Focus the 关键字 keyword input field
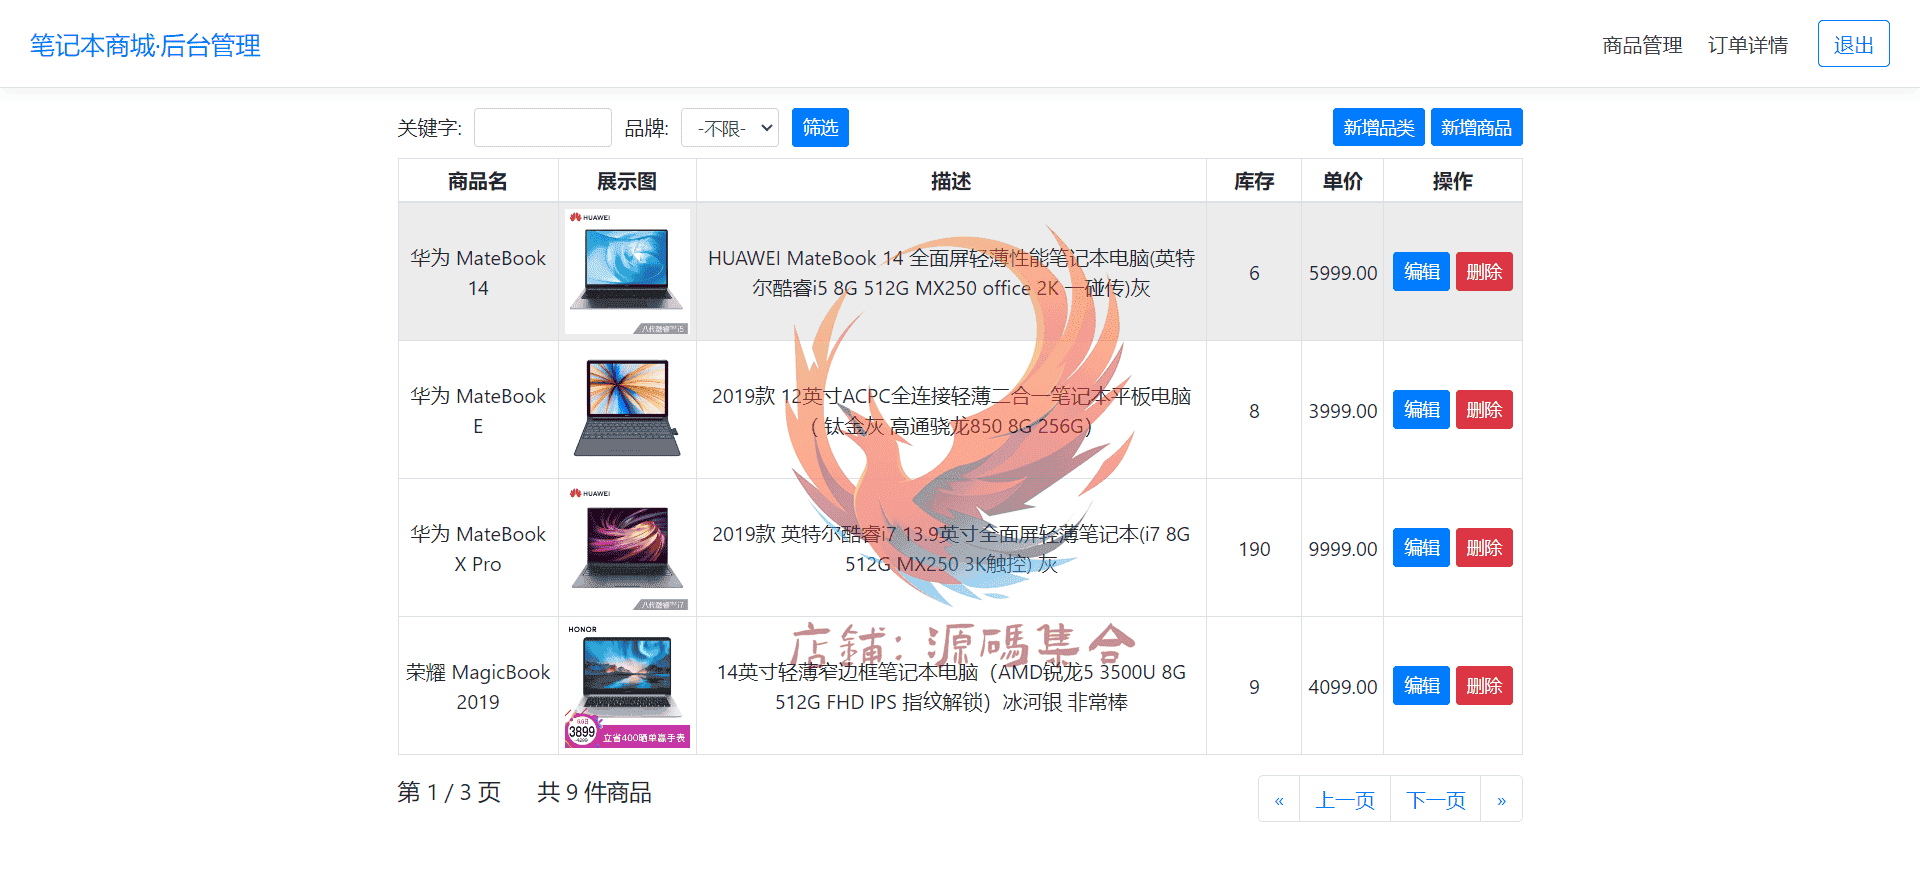This screenshot has height=893, width=1920. 543,128
